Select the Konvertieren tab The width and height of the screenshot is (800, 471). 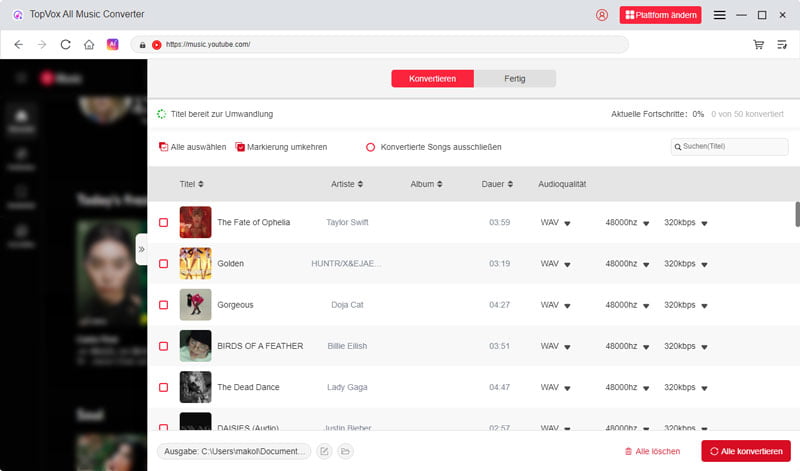click(432, 79)
